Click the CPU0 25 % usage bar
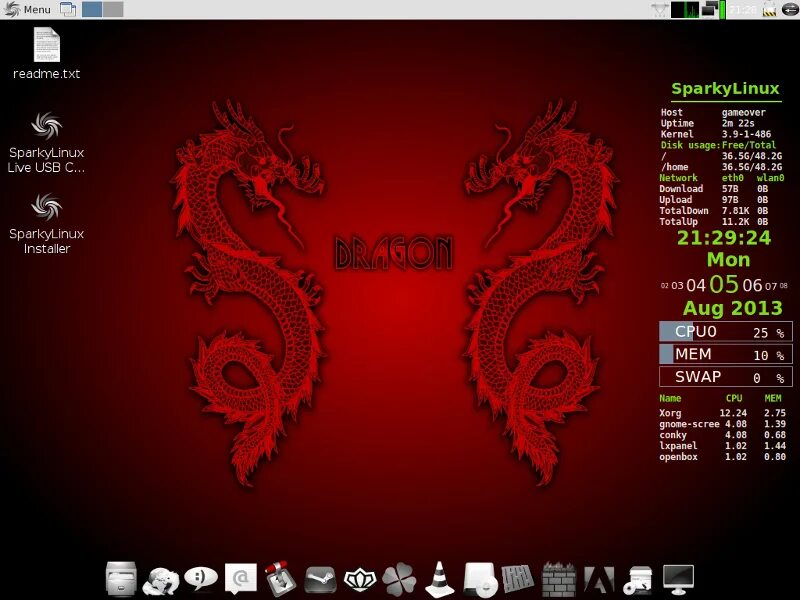800x600 pixels. tap(726, 332)
